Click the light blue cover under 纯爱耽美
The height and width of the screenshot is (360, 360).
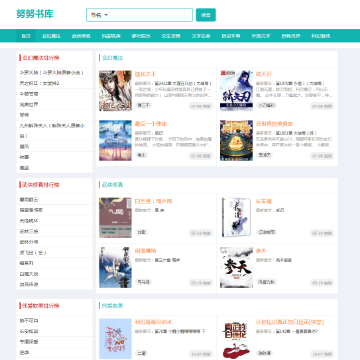[115, 339]
